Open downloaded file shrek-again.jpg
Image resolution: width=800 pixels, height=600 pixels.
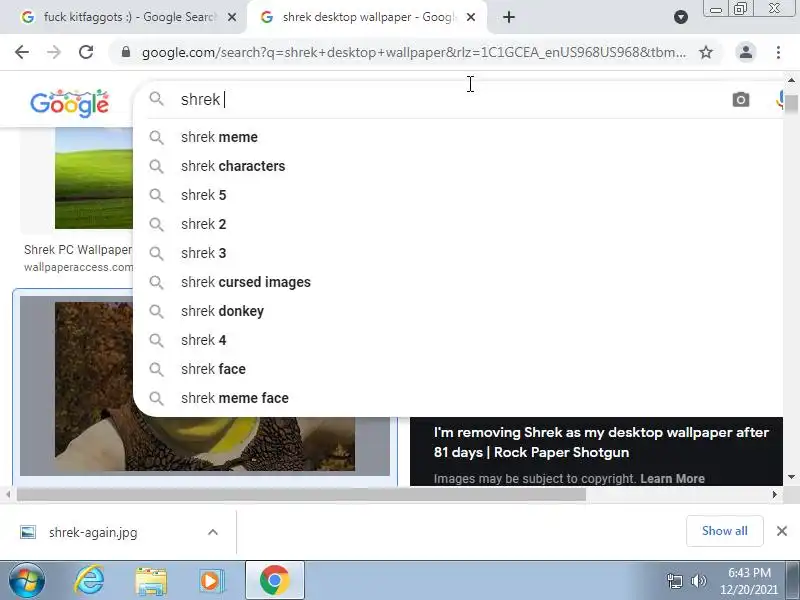(x=93, y=533)
